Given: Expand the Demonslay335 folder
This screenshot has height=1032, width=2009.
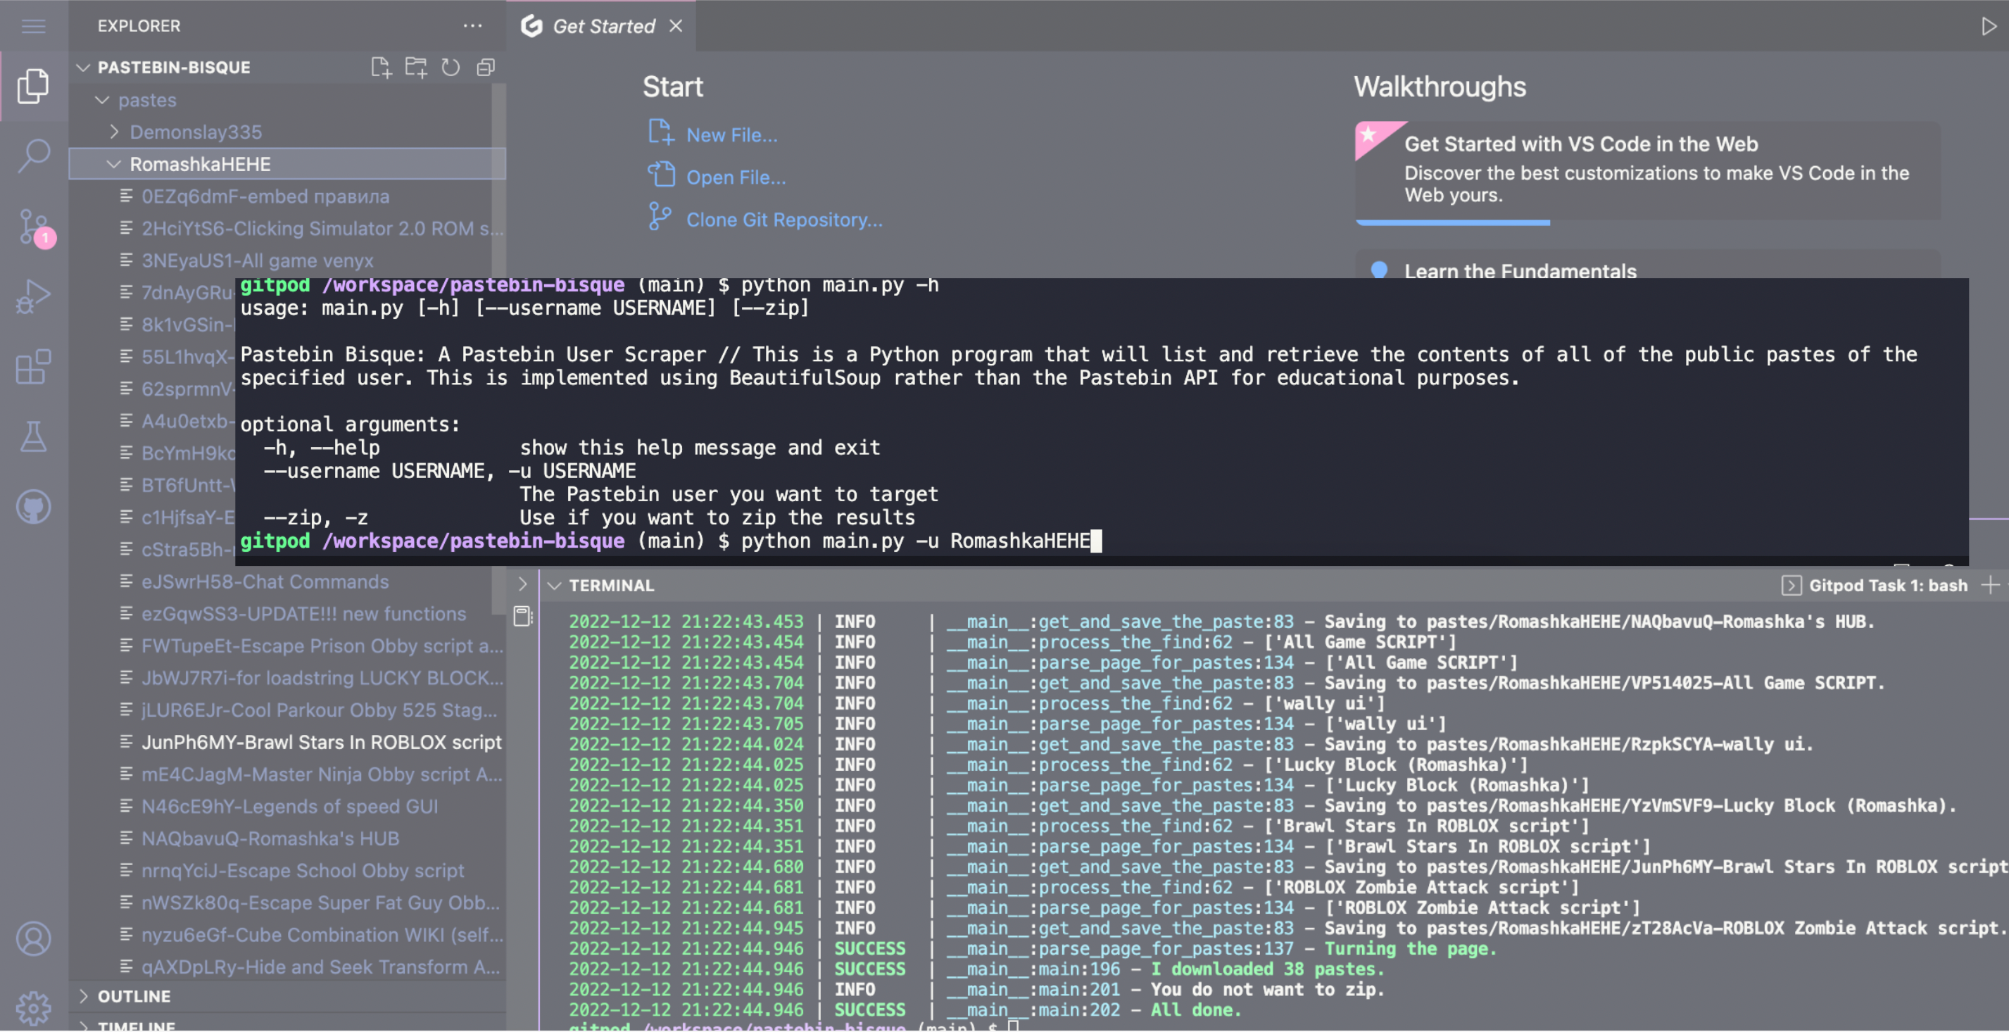Looking at the screenshot, I should (196, 132).
